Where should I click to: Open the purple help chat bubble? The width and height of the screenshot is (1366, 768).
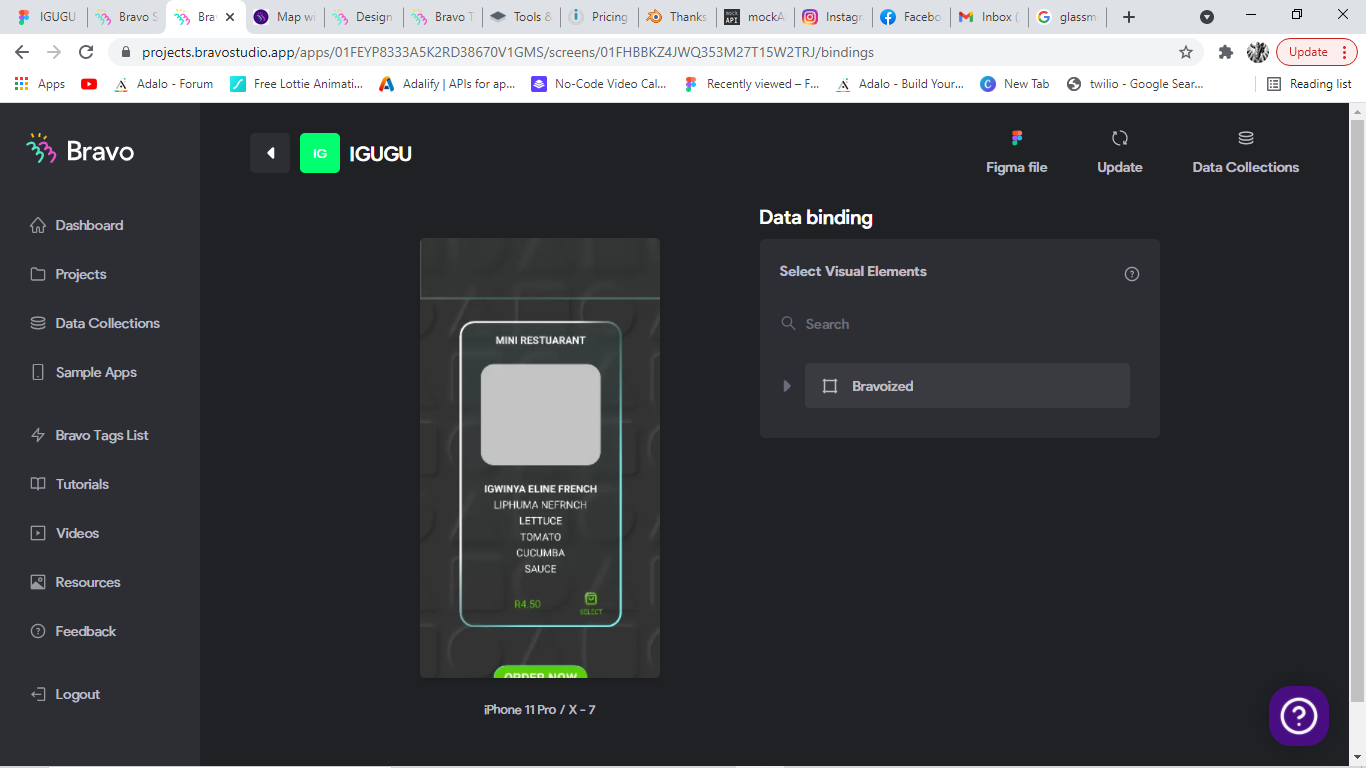pyautogui.click(x=1299, y=716)
